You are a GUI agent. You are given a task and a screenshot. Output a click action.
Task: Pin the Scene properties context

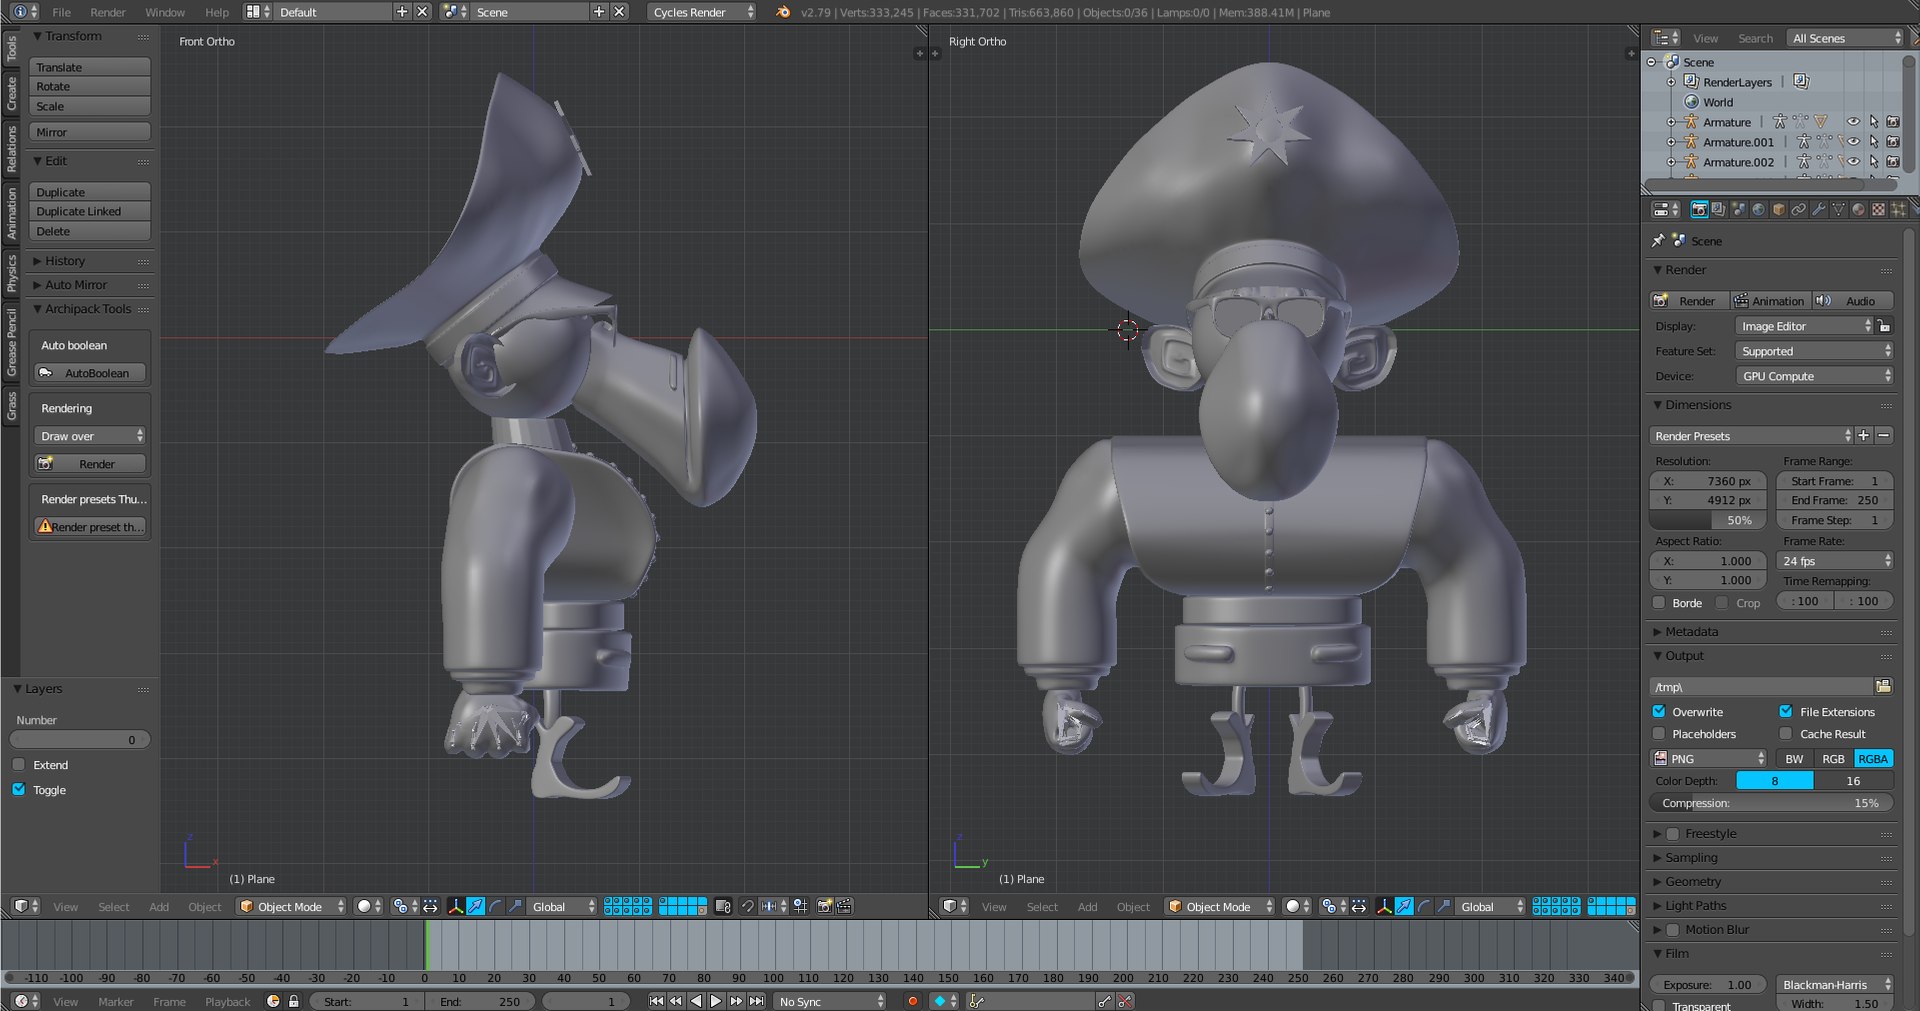click(x=1658, y=240)
